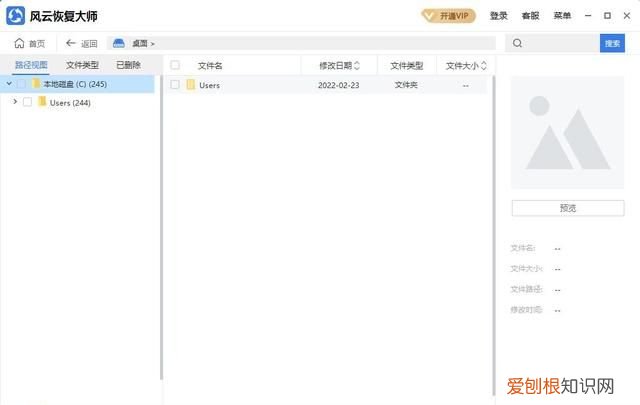This screenshot has width=640, height=405.
Task: Click the disk drive icon in path bar
Action: pos(119,43)
